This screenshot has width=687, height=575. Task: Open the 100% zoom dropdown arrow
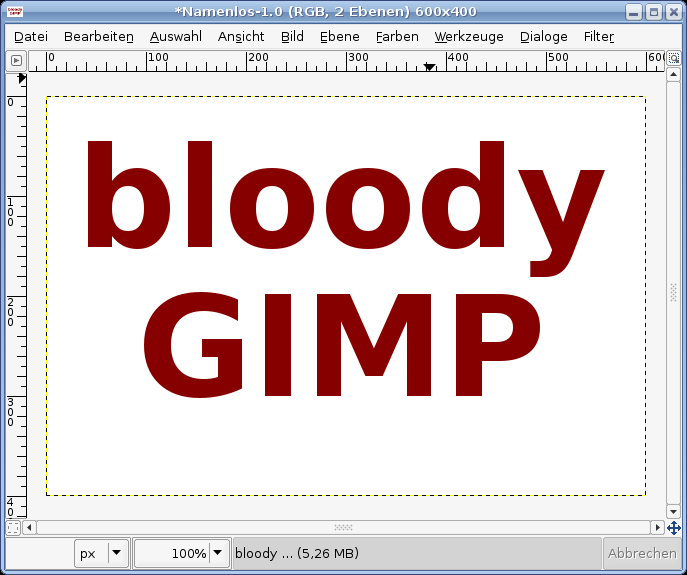[x=218, y=553]
